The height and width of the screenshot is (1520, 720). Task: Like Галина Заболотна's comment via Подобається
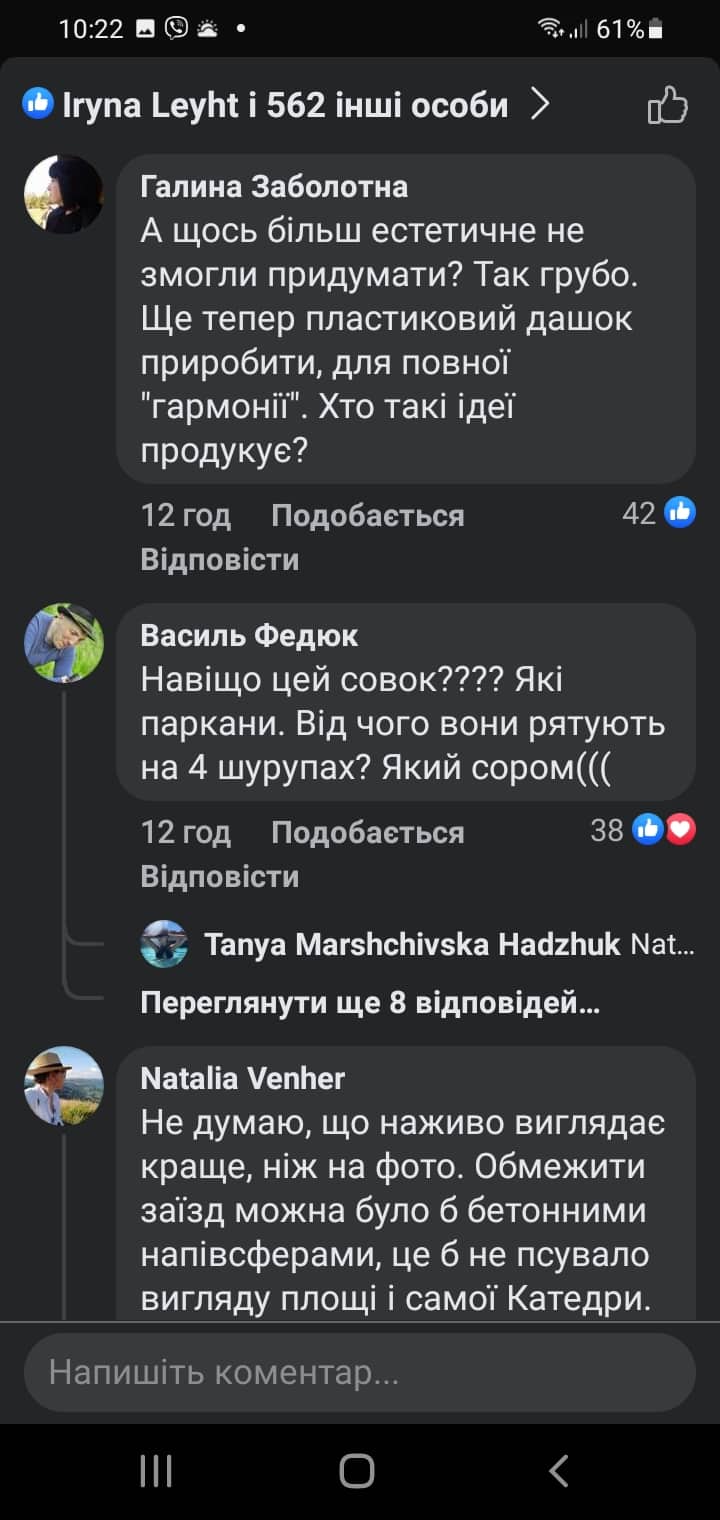pyautogui.click(x=368, y=514)
